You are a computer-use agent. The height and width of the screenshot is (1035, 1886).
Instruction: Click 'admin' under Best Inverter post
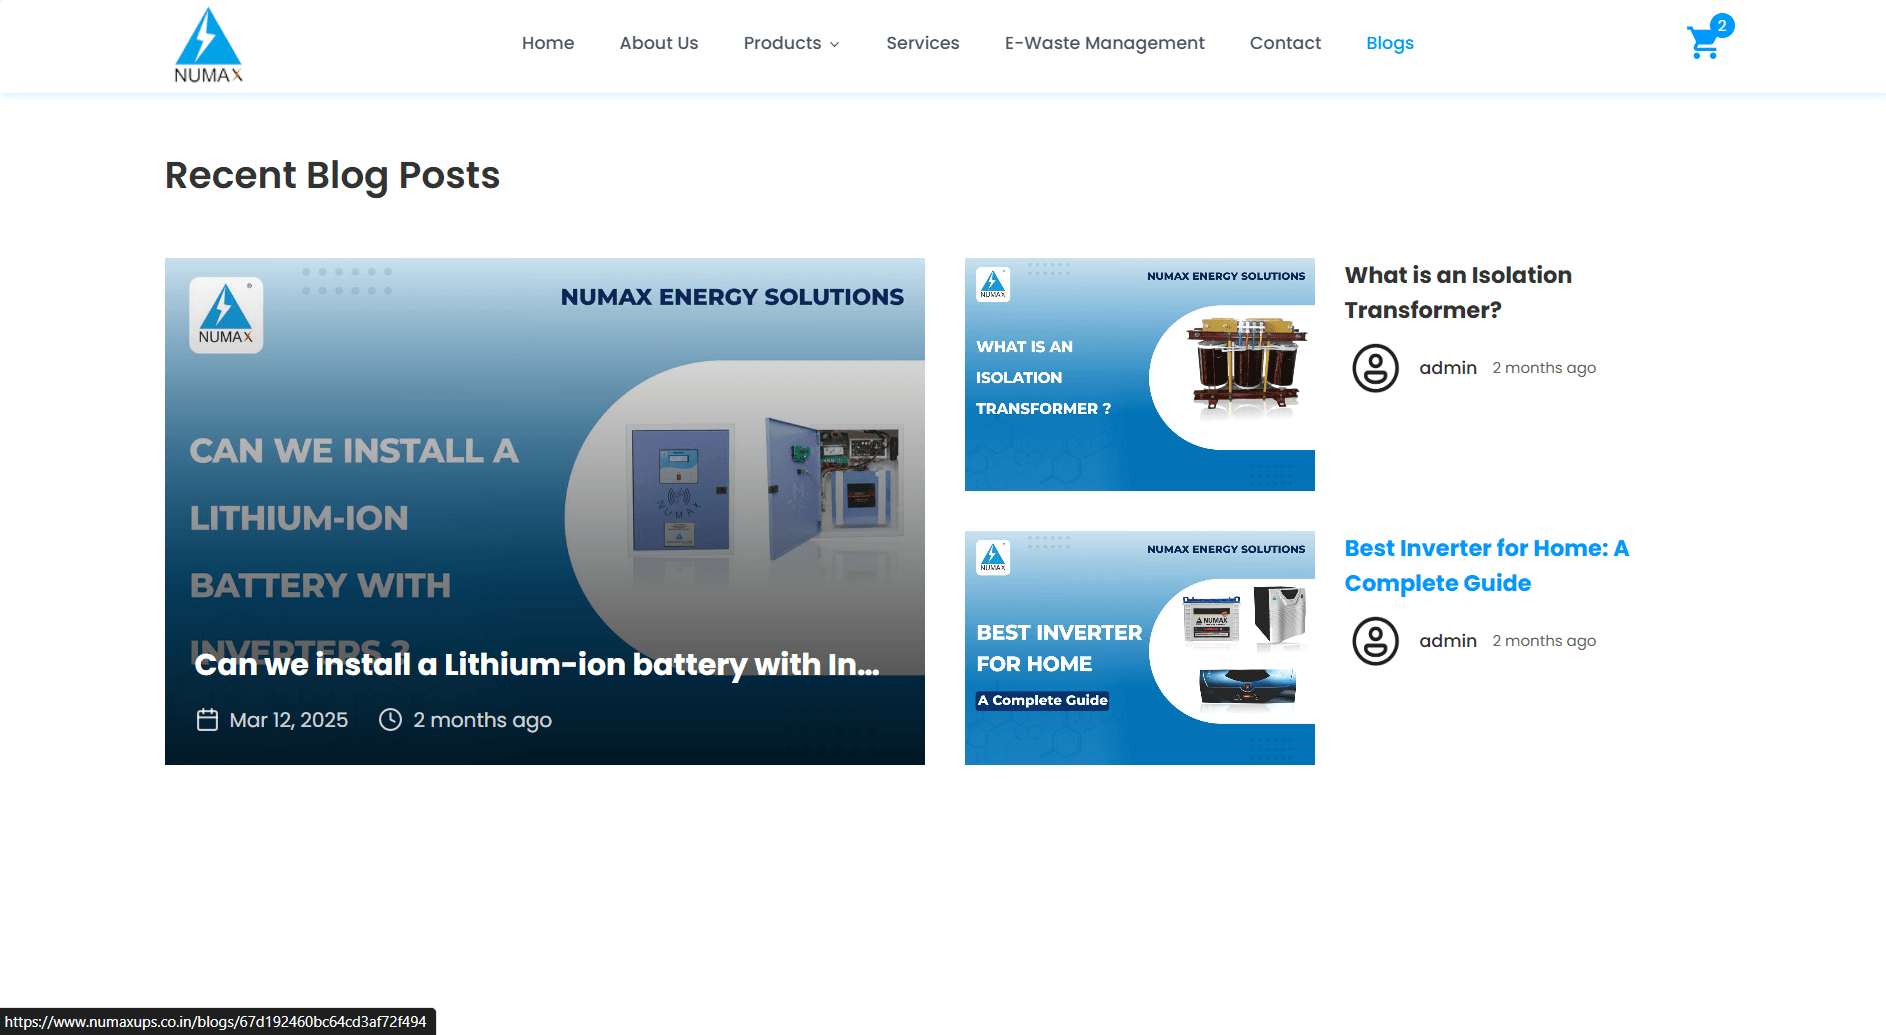(1448, 641)
